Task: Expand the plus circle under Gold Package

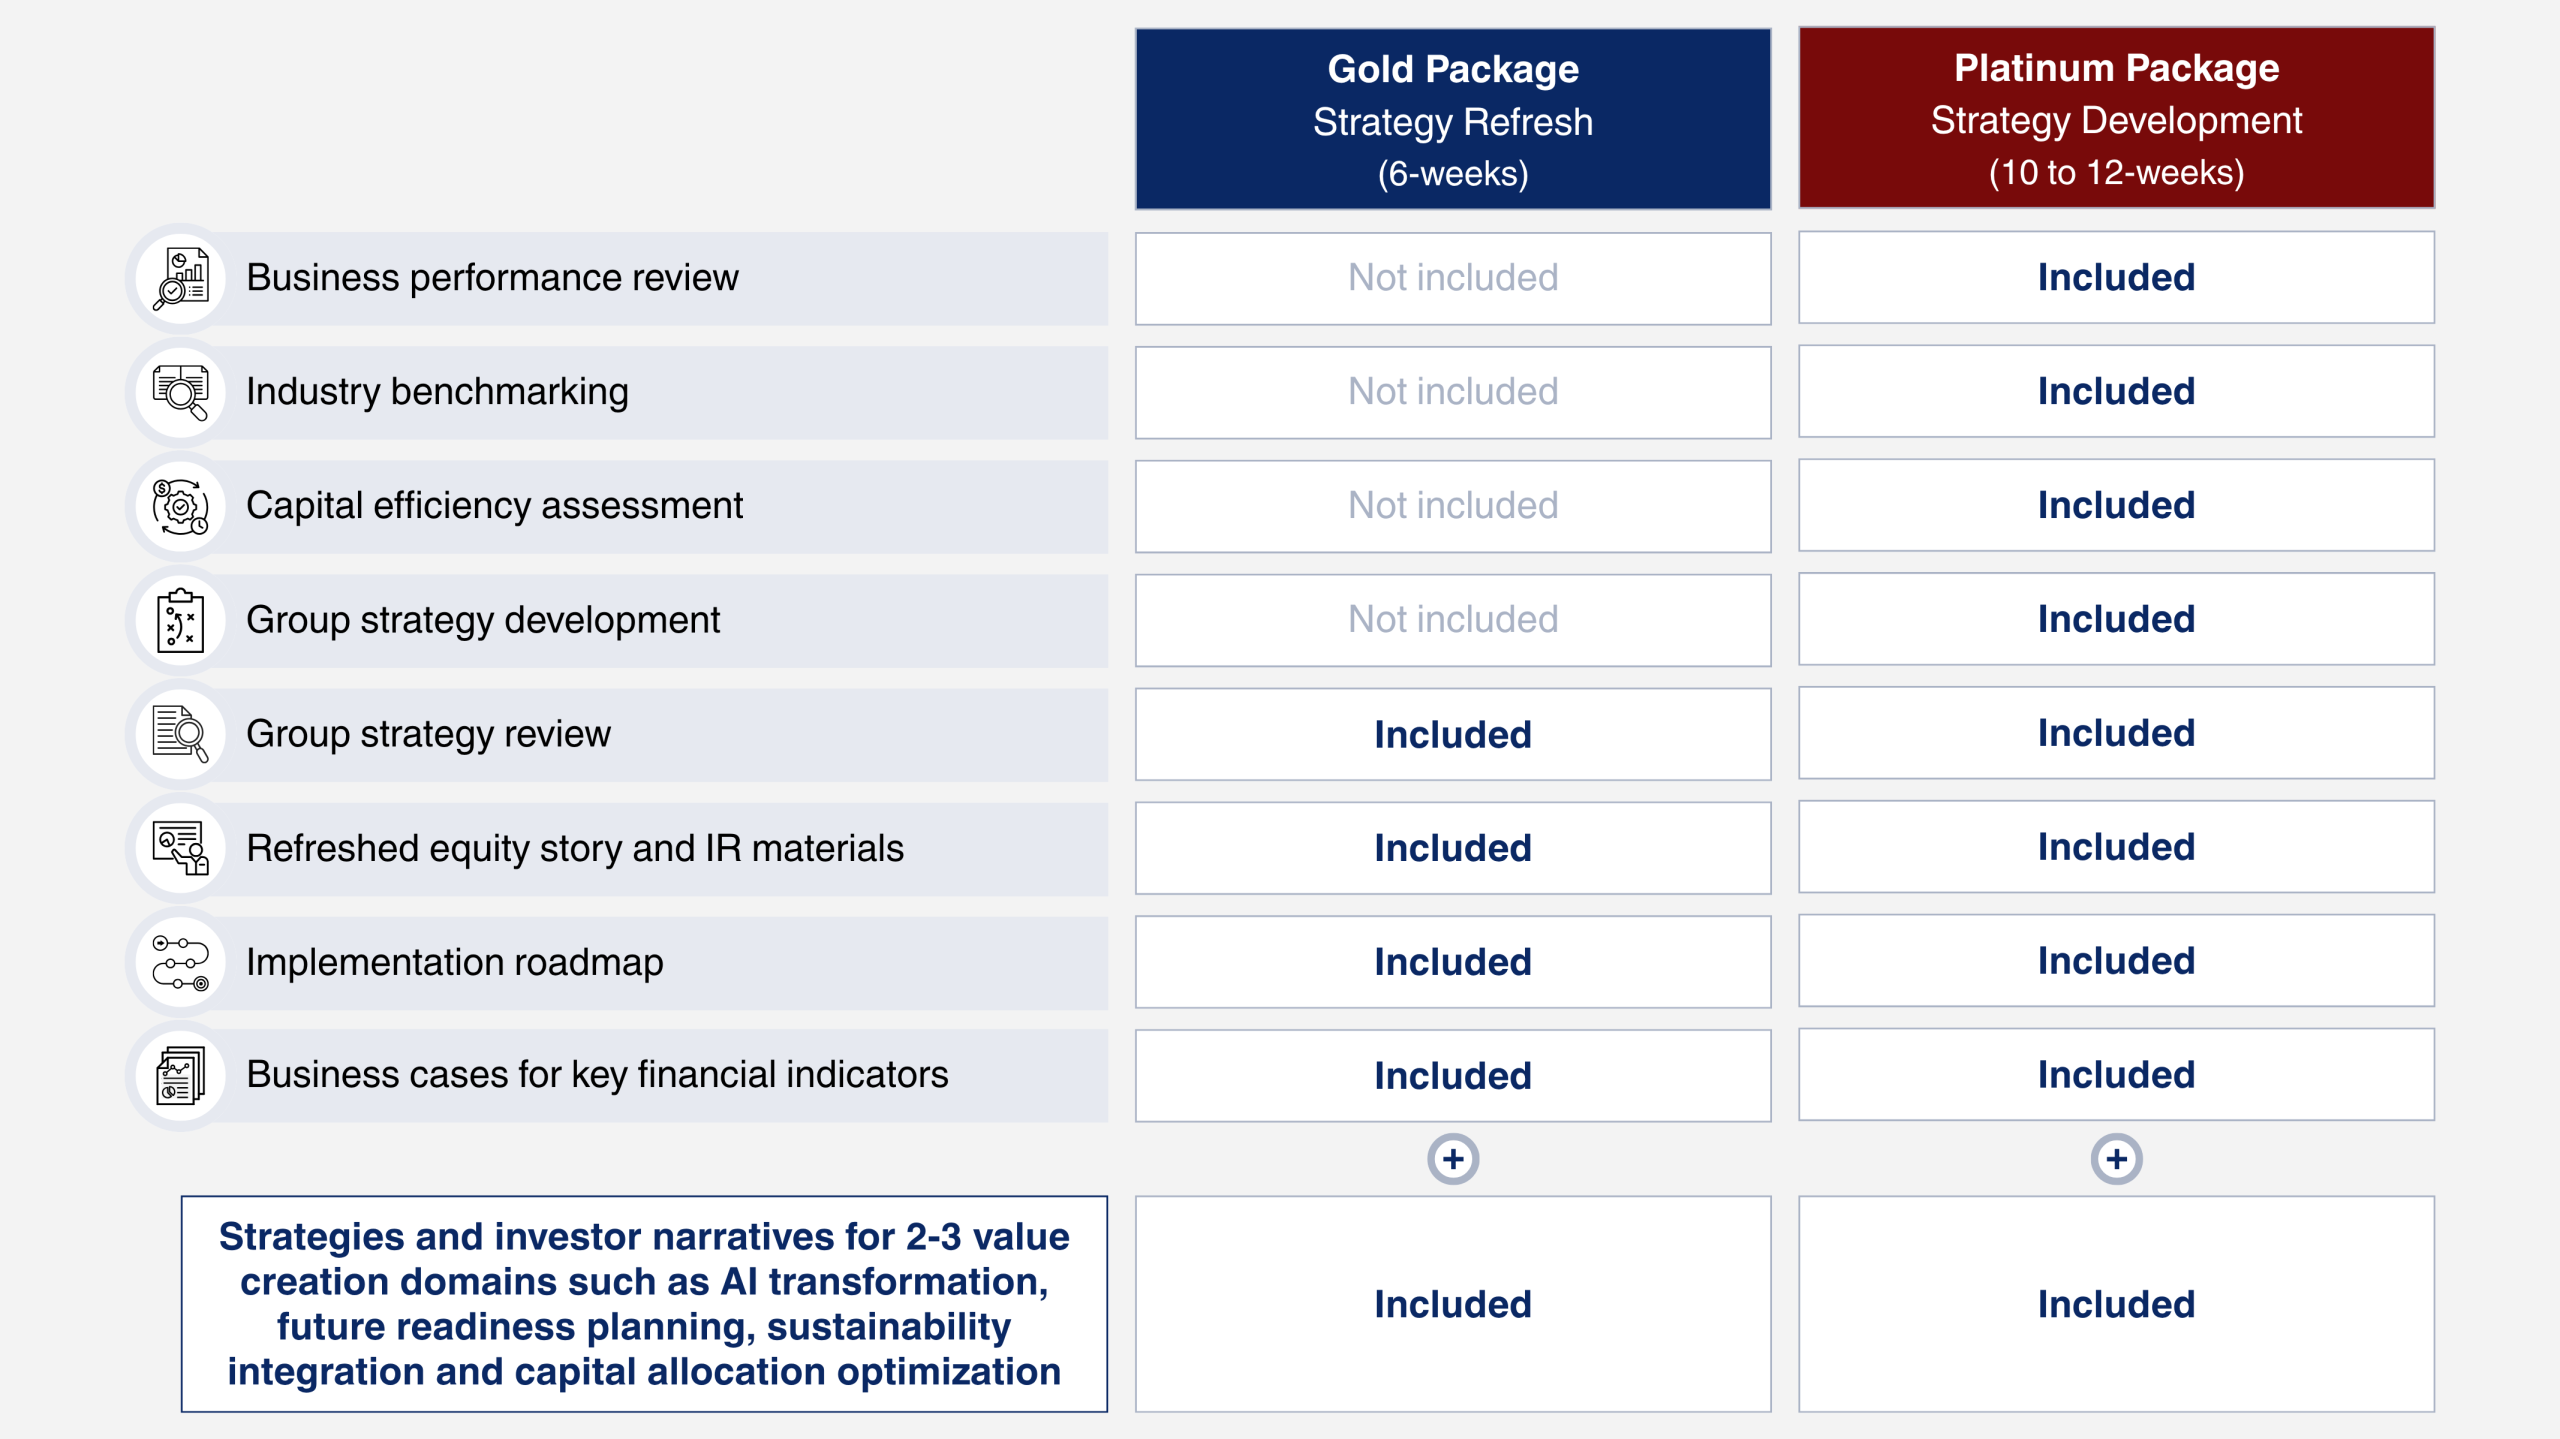Action: click(x=1453, y=1159)
